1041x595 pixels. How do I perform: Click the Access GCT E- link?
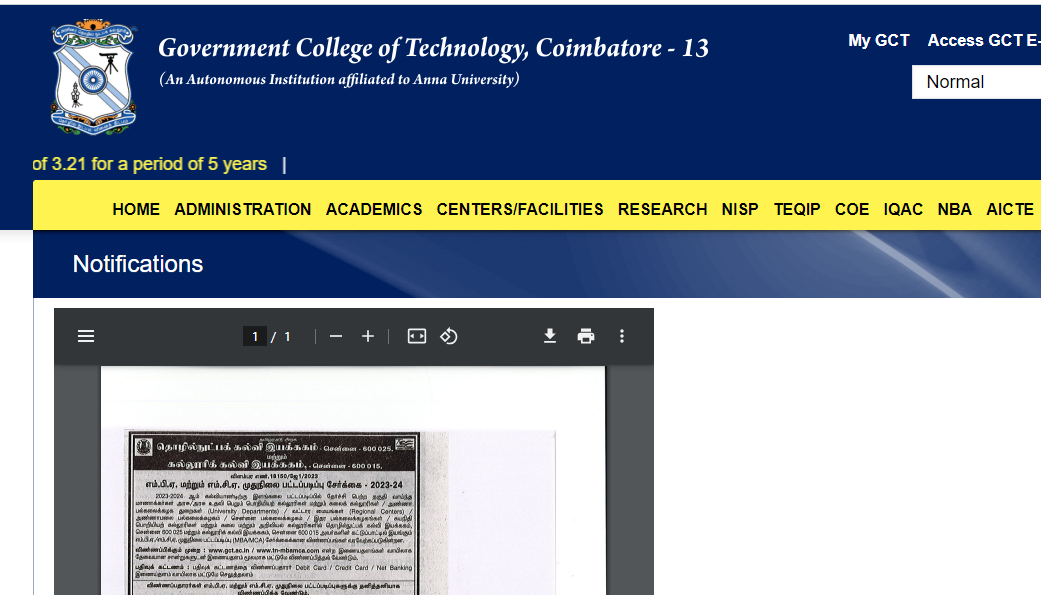click(984, 41)
